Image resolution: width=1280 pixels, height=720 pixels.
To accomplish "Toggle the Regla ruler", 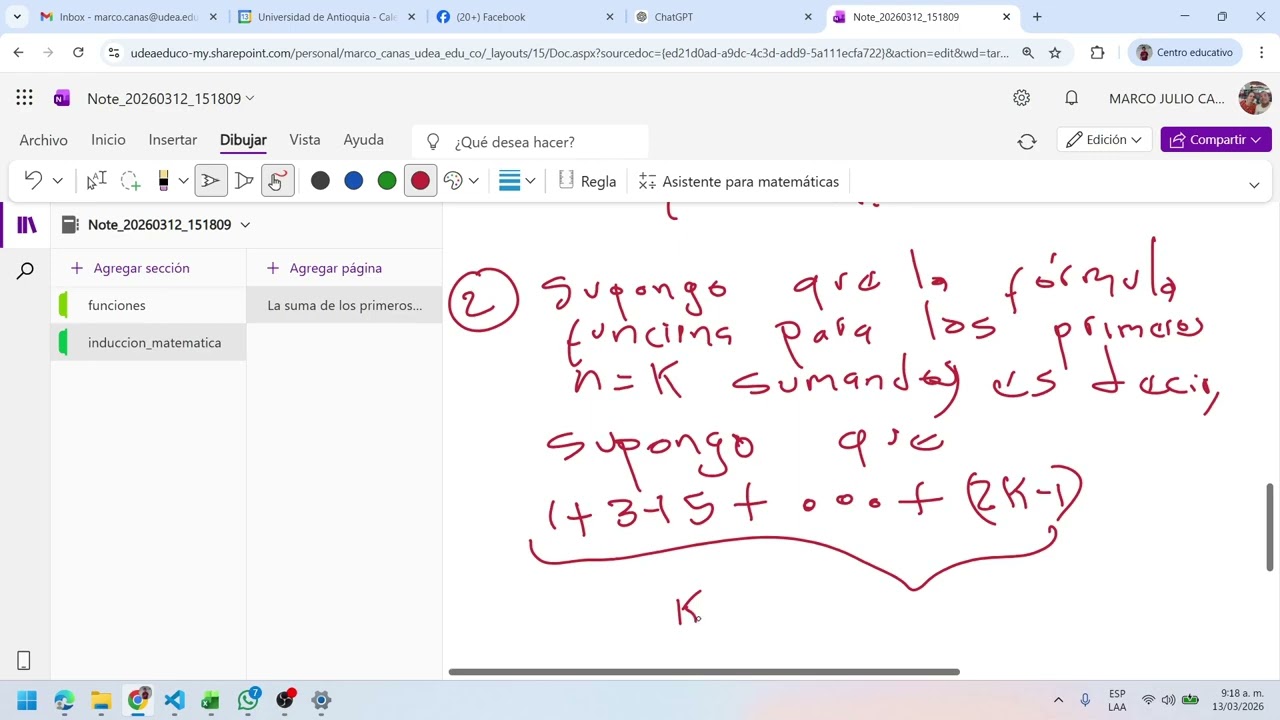I will click(x=587, y=181).
